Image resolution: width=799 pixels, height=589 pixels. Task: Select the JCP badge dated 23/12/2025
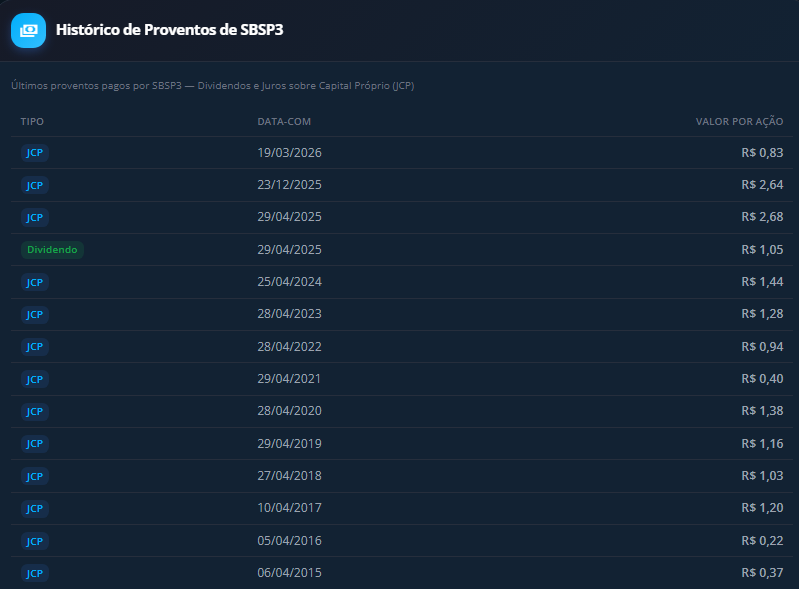[35, 185]
